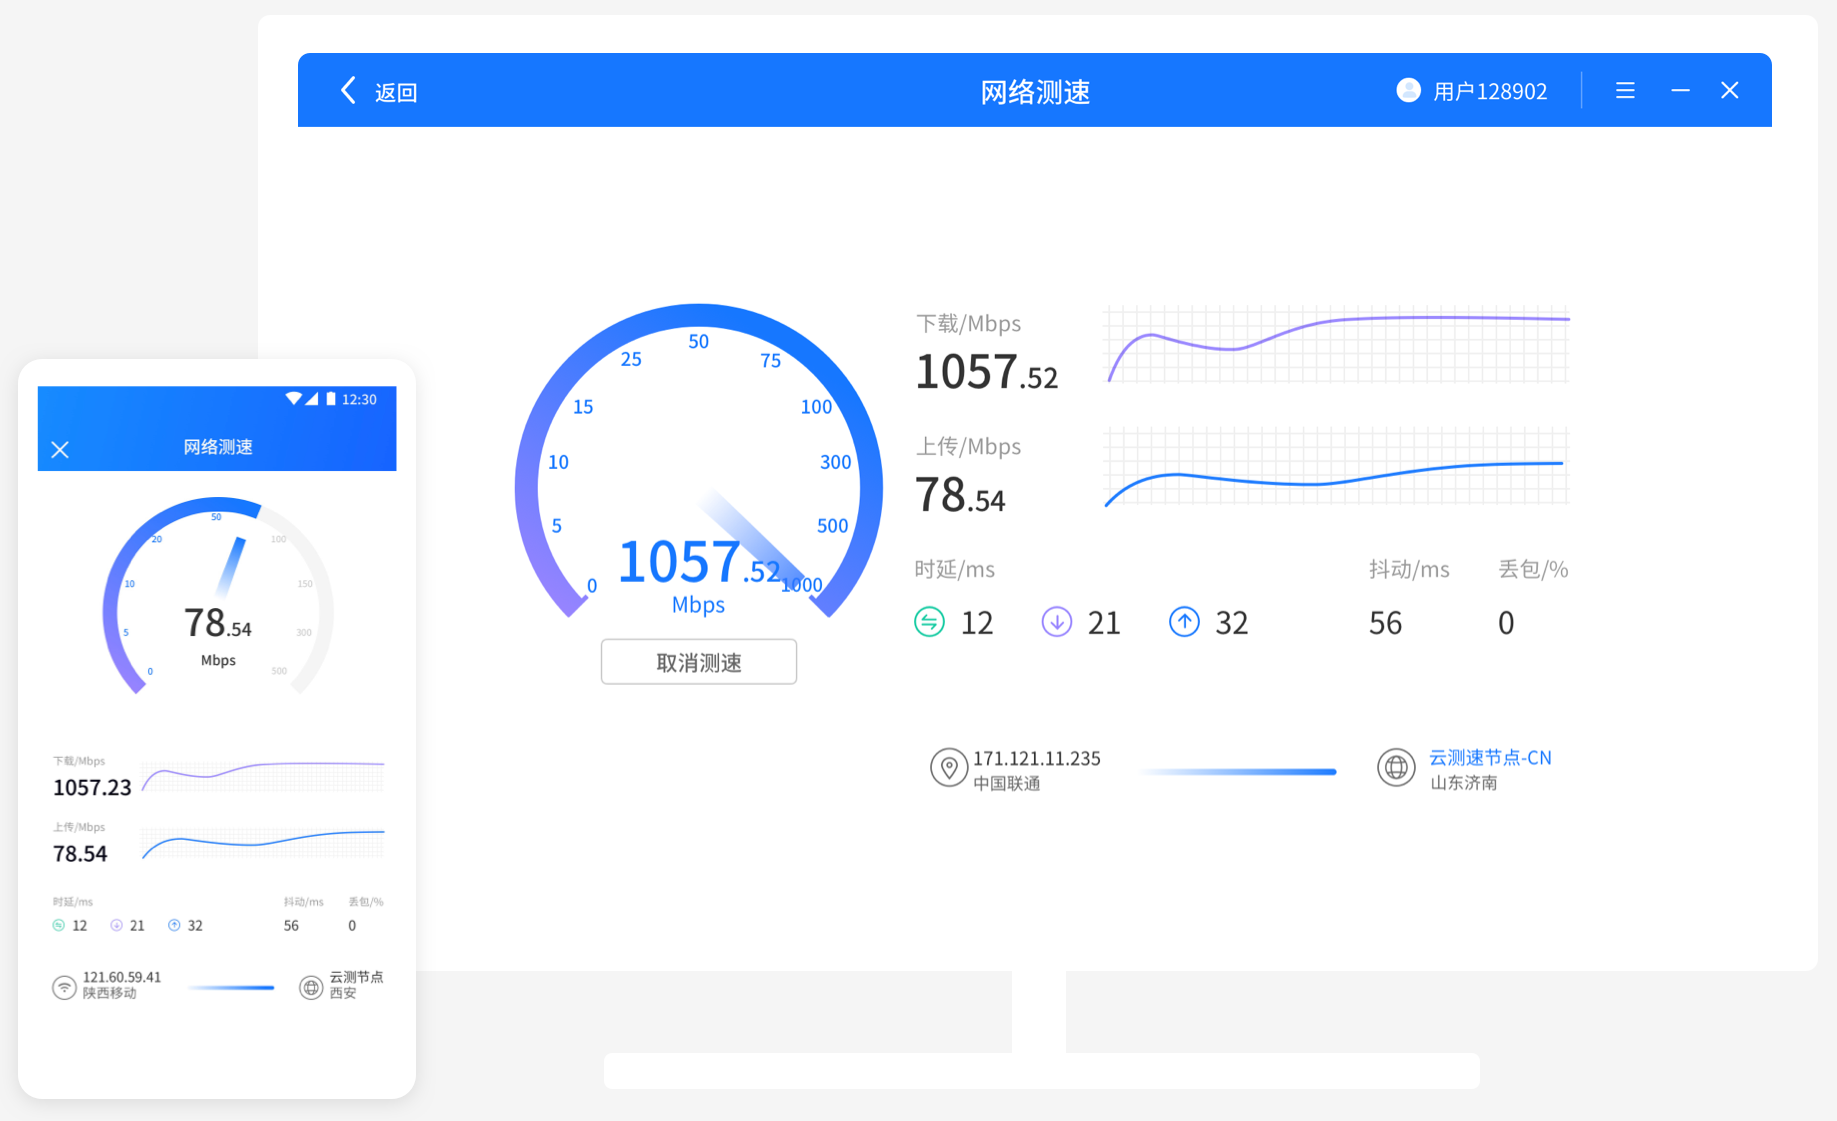The width and height of the screenshot is (1837, 1121).
Task: Click the blue upload latency arrow icon
Action: click(1184, 622)
